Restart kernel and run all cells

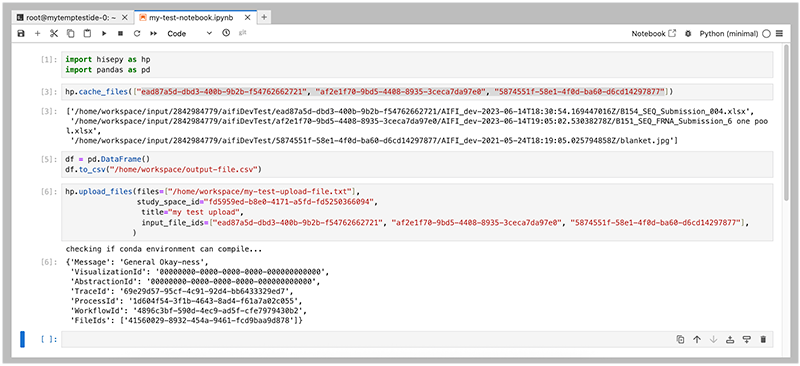click(x=153, y=34)
